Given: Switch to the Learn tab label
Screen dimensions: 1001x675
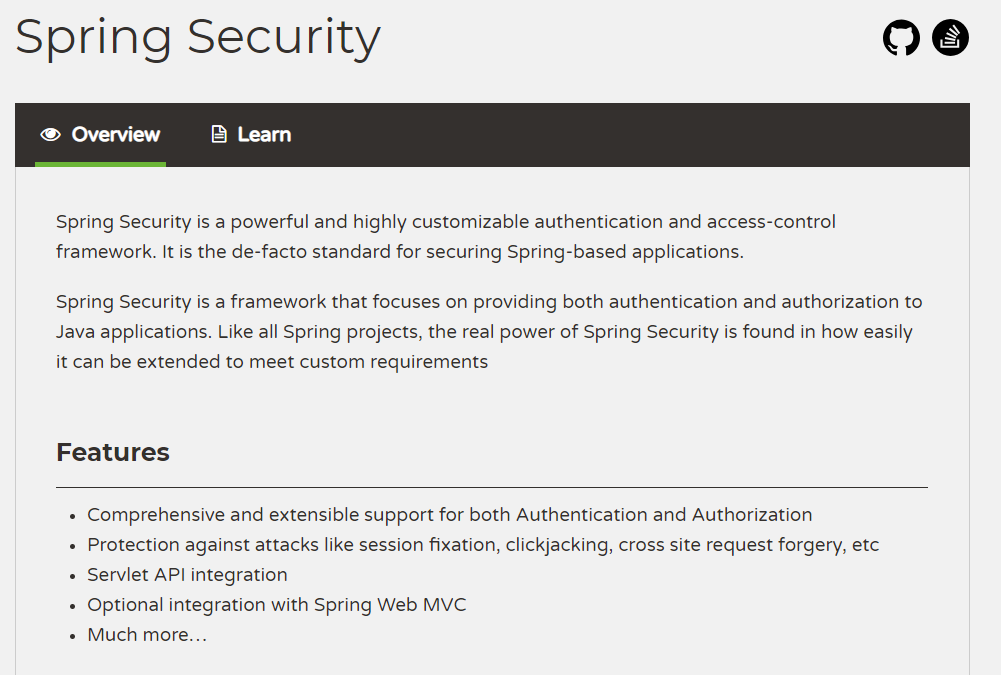Looking at the screenshot, I should 264,135.
